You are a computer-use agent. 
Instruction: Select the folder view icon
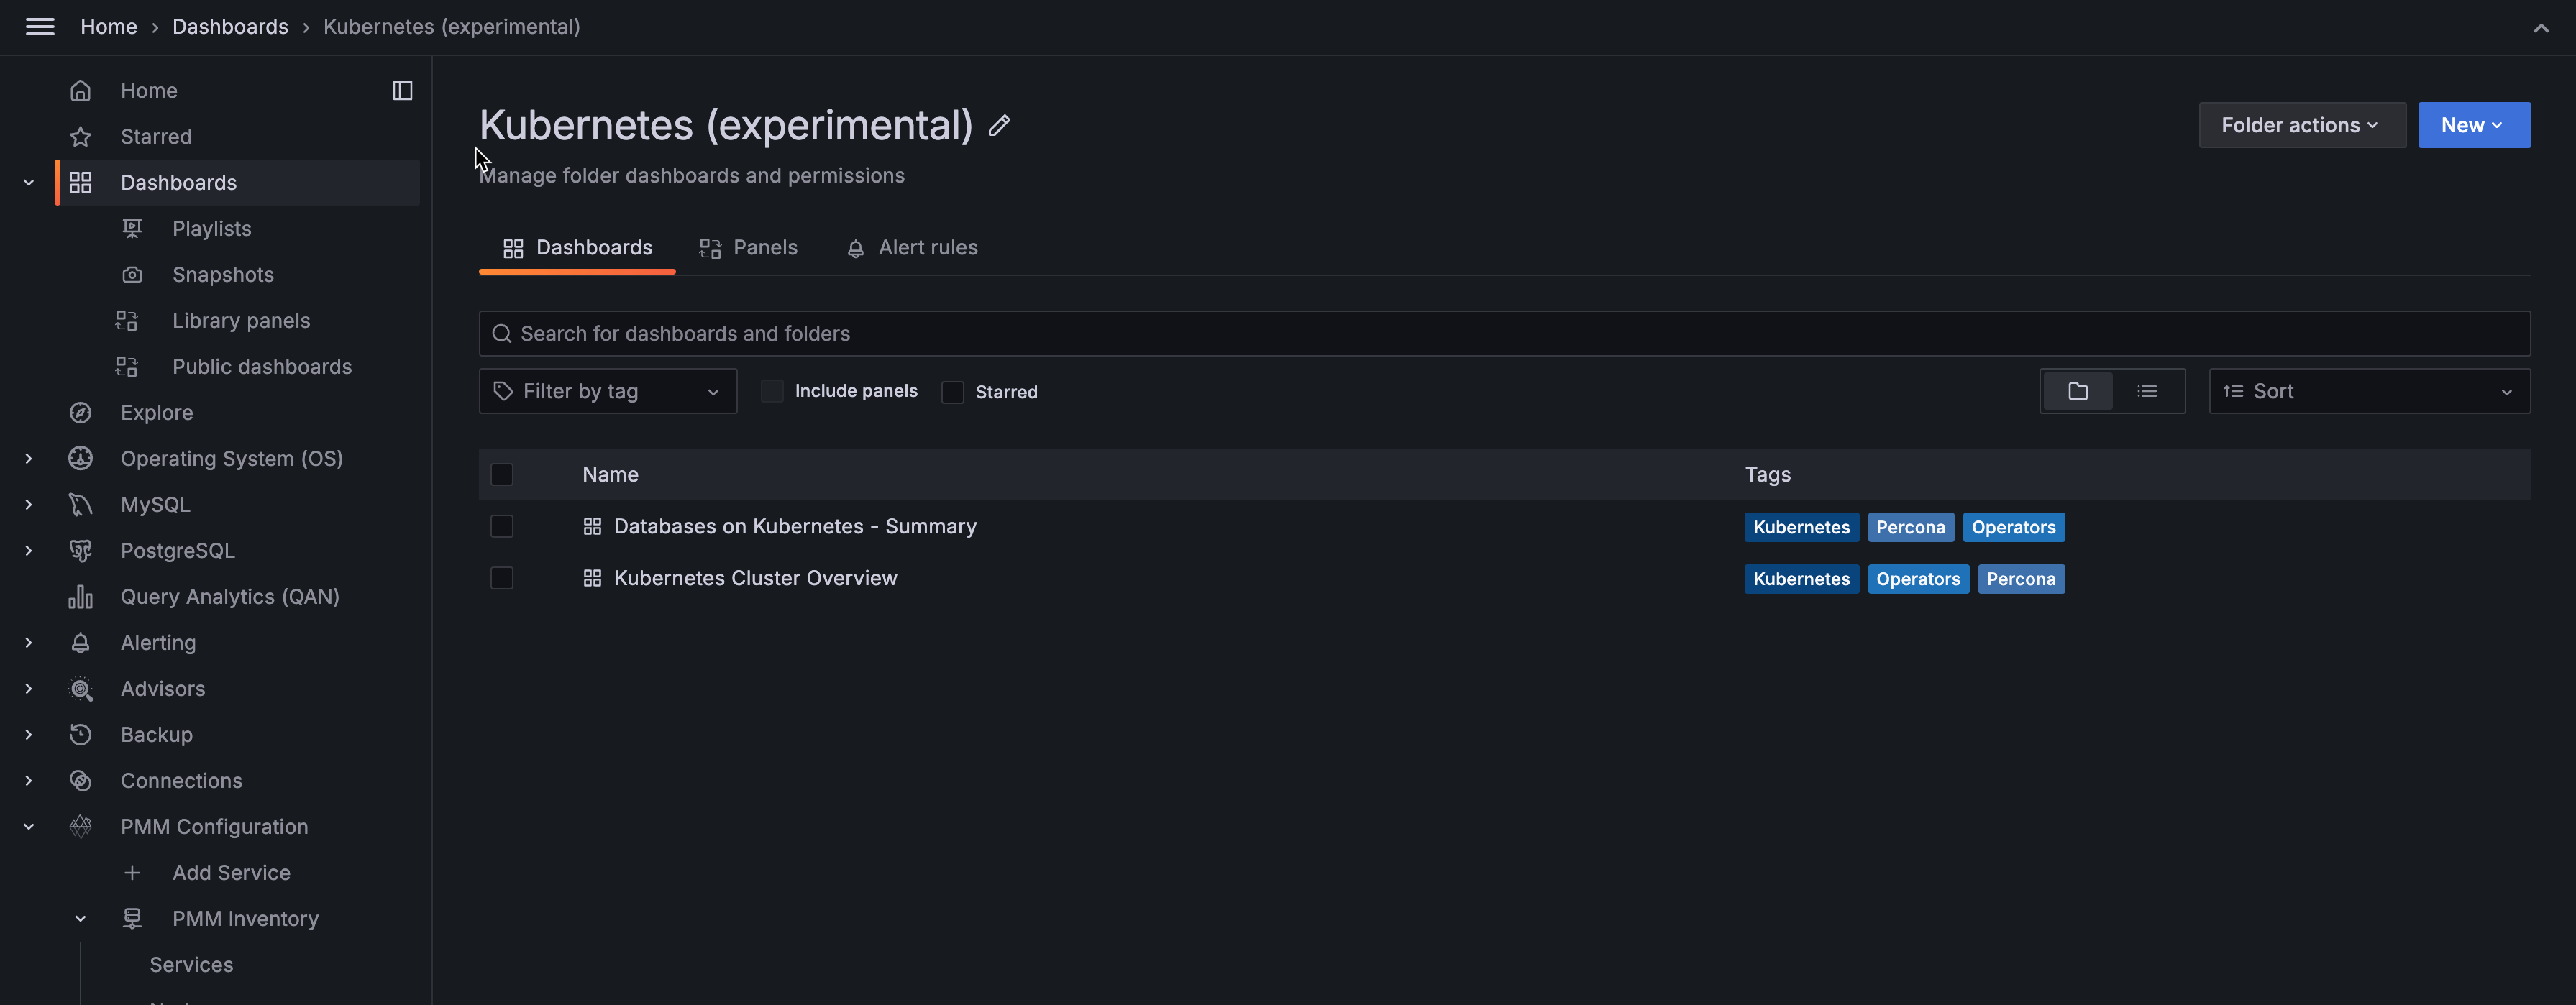pos(2077,391)
